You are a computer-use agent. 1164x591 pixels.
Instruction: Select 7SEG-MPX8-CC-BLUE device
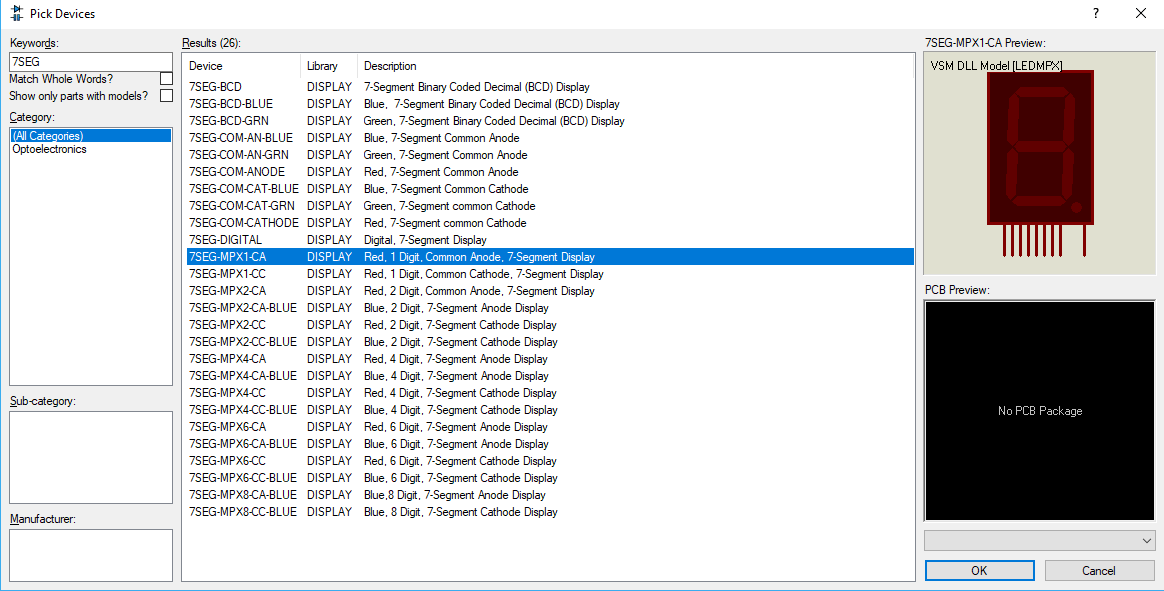(x=550, y=512)
